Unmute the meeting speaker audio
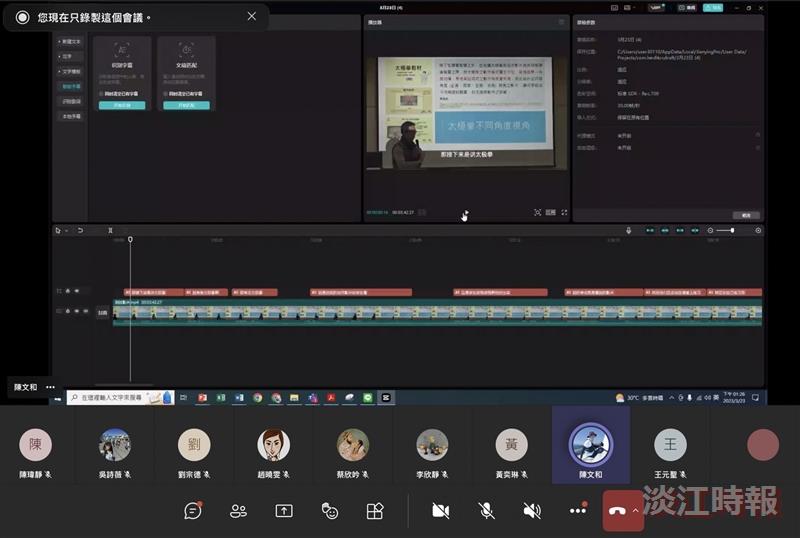 pyautogui.click(x=532, y=510)
